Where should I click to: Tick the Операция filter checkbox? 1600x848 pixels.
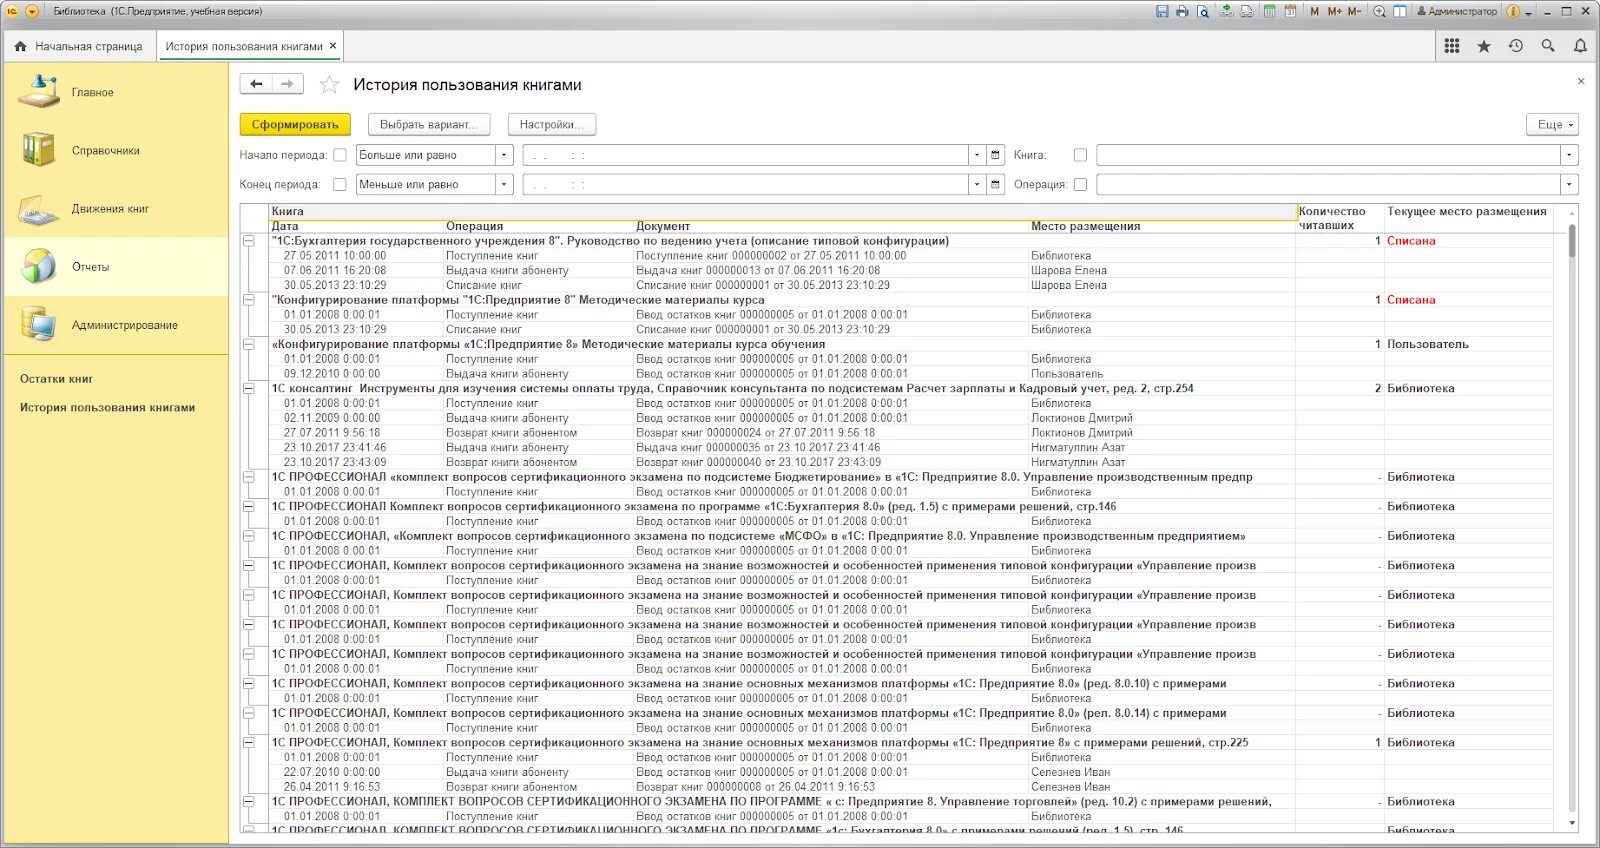pos(1080,184)
